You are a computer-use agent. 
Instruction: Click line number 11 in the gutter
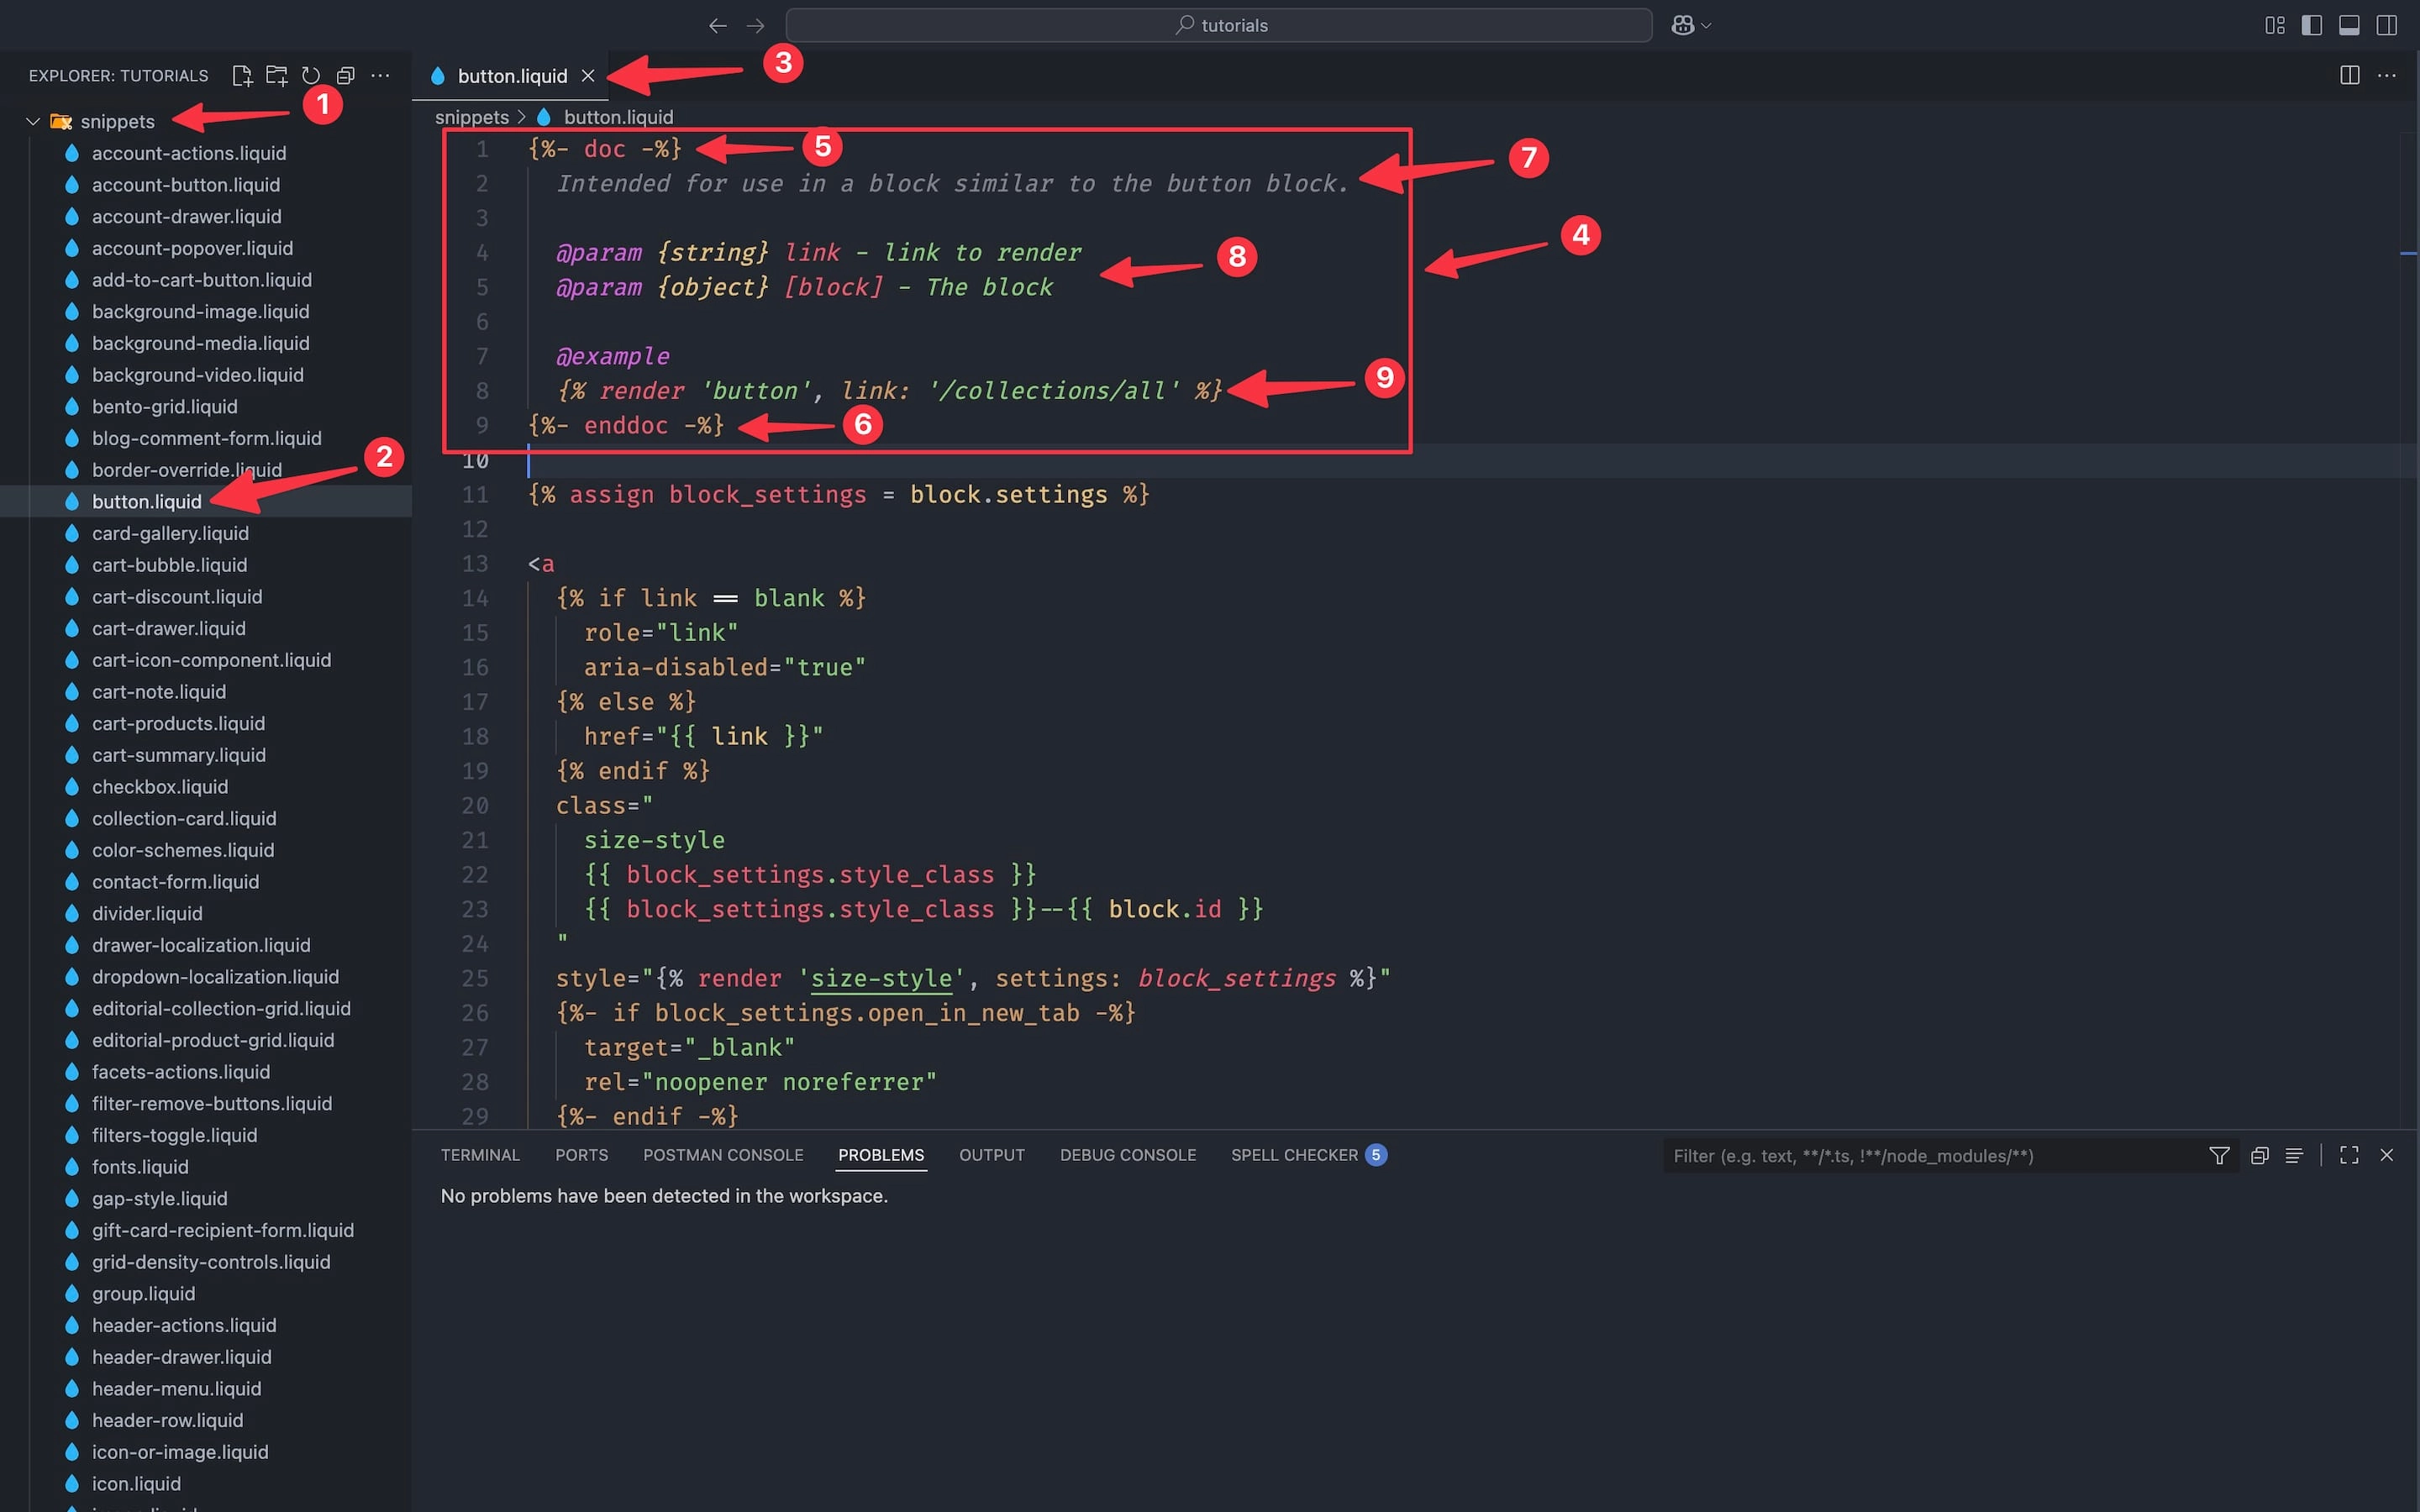point(475,495)
